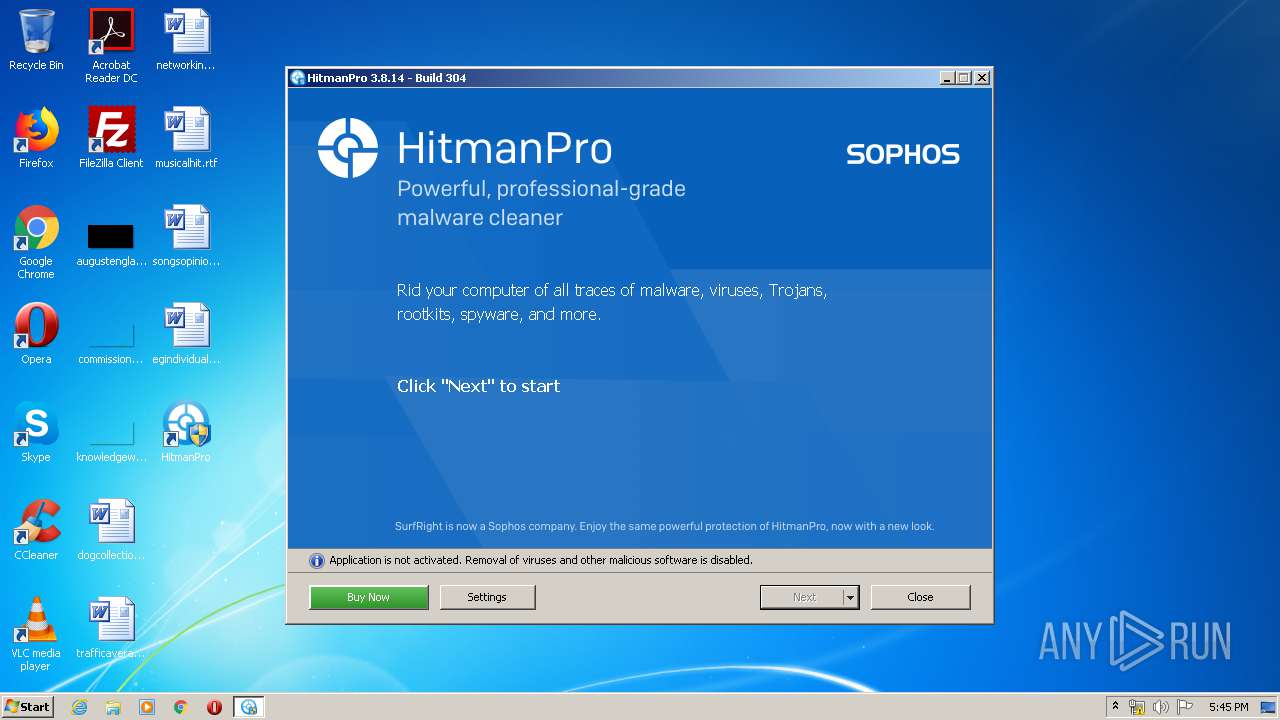Expand the Next button dropdown arrow
This screenshot has width=1280, height=720.
pyautogui.click(x=850, y=597)
